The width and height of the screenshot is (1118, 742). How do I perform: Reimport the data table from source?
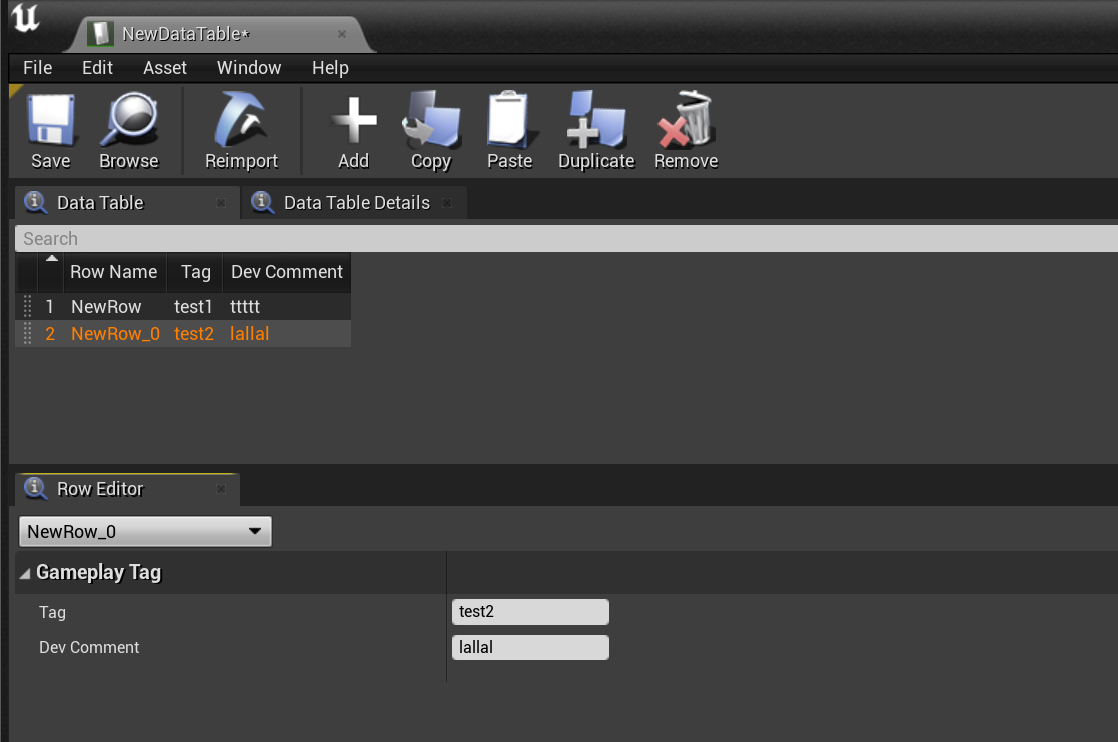point(241,120)
